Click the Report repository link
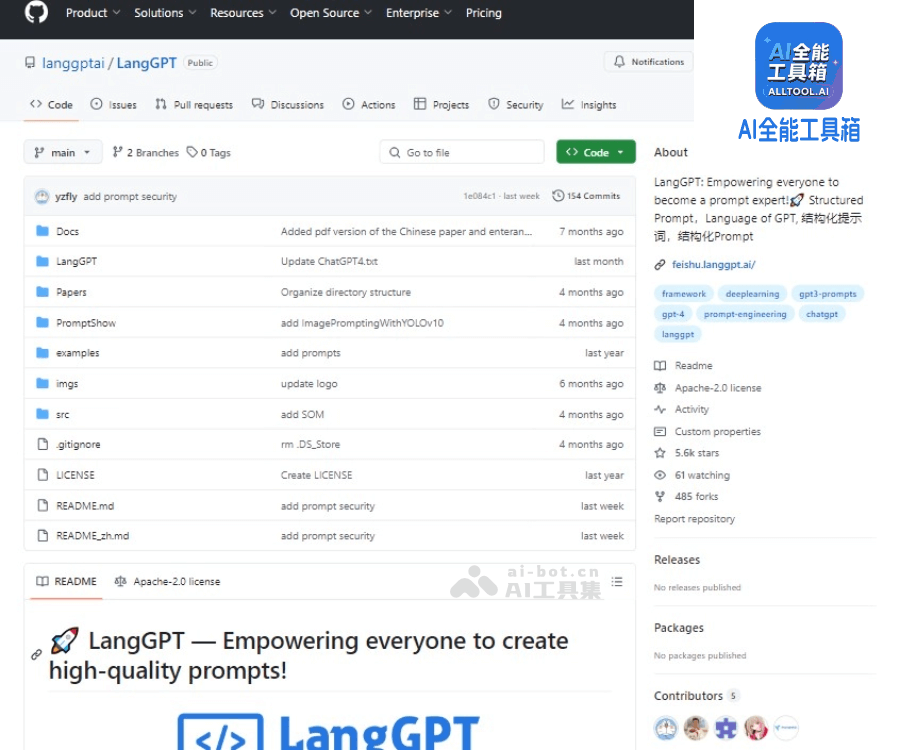The height and width of the screenshot is (750, 900). pyautogui.click(x=695, y=519)
